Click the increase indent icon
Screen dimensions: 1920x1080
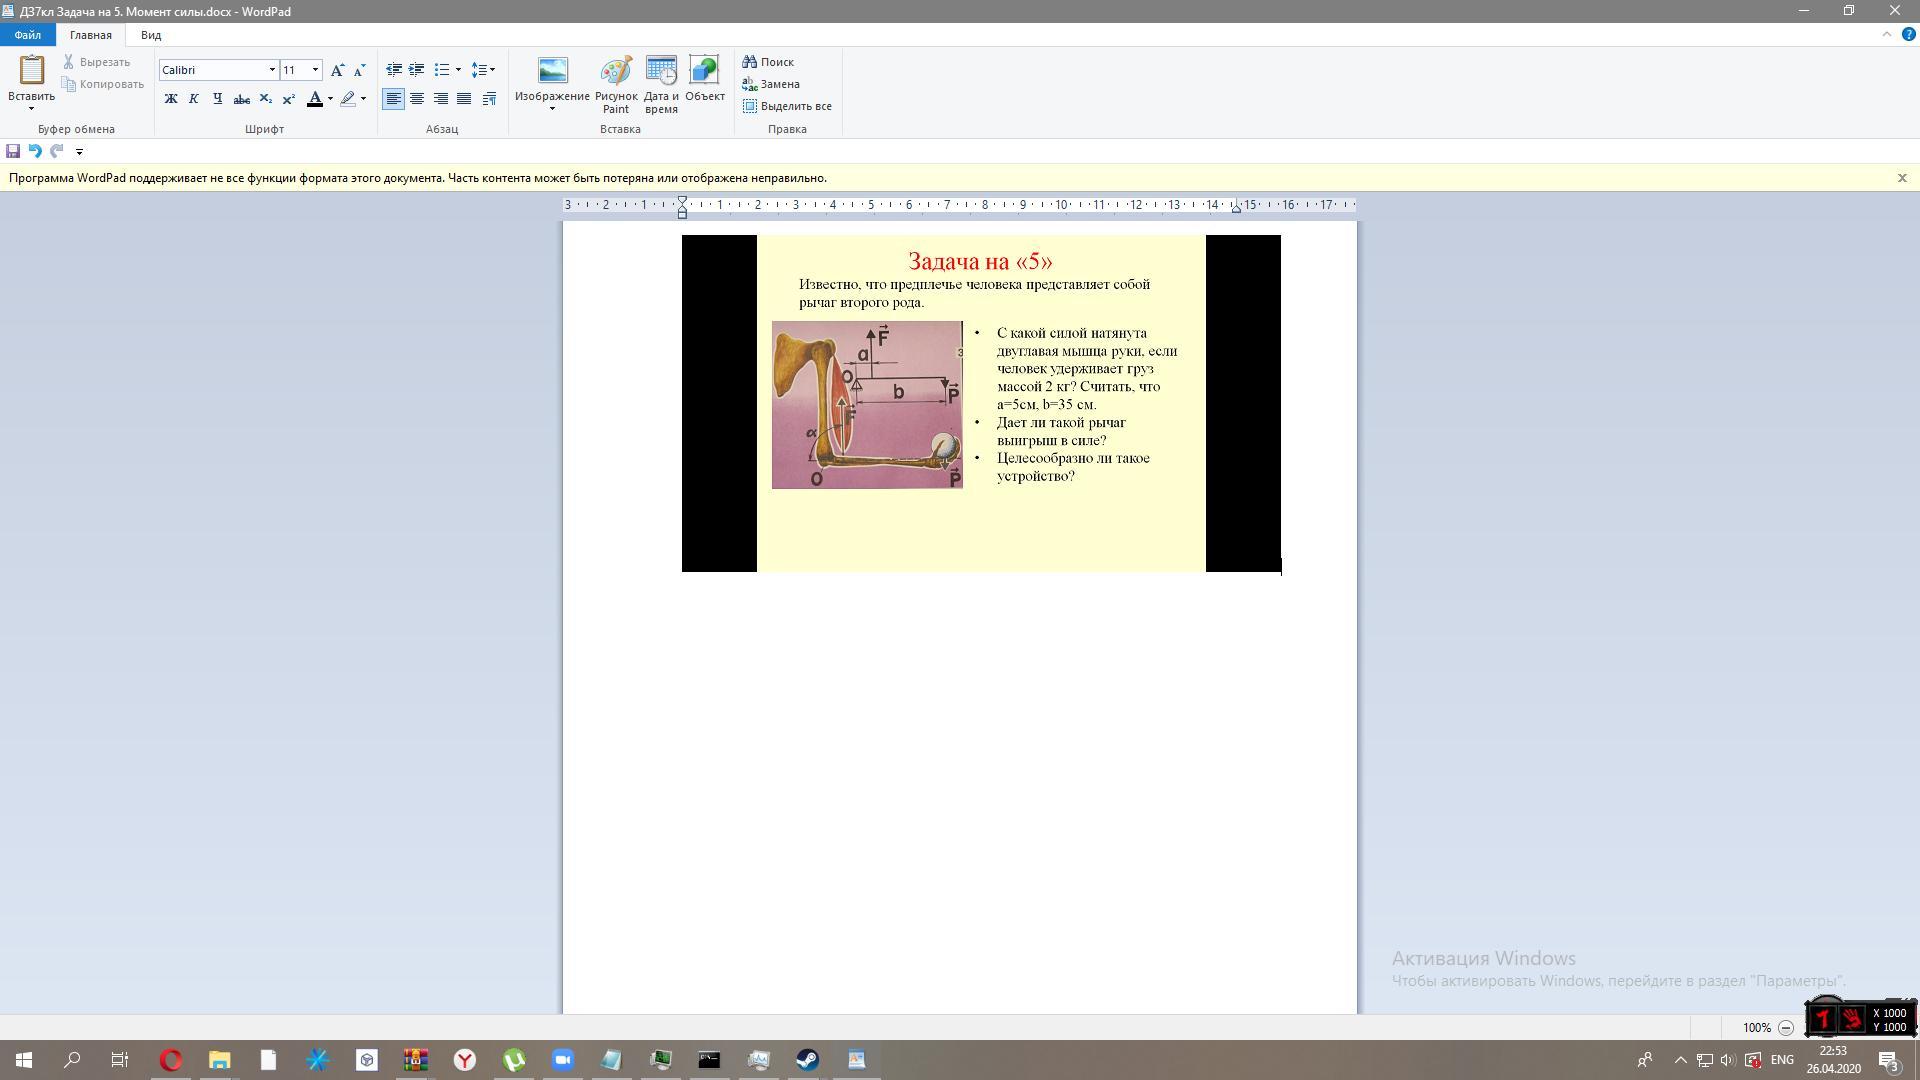click(417, 70)
